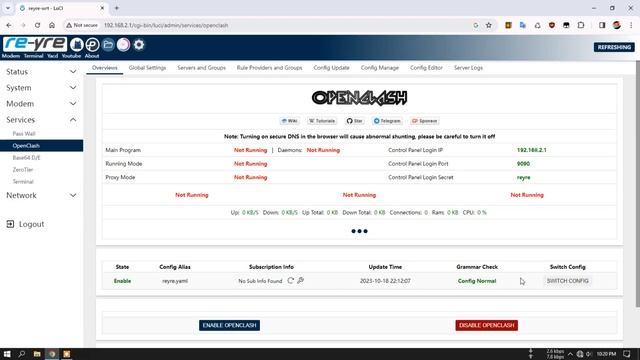Click the reyre.yaml config alias
640x360 pixels.
point(175,281)
